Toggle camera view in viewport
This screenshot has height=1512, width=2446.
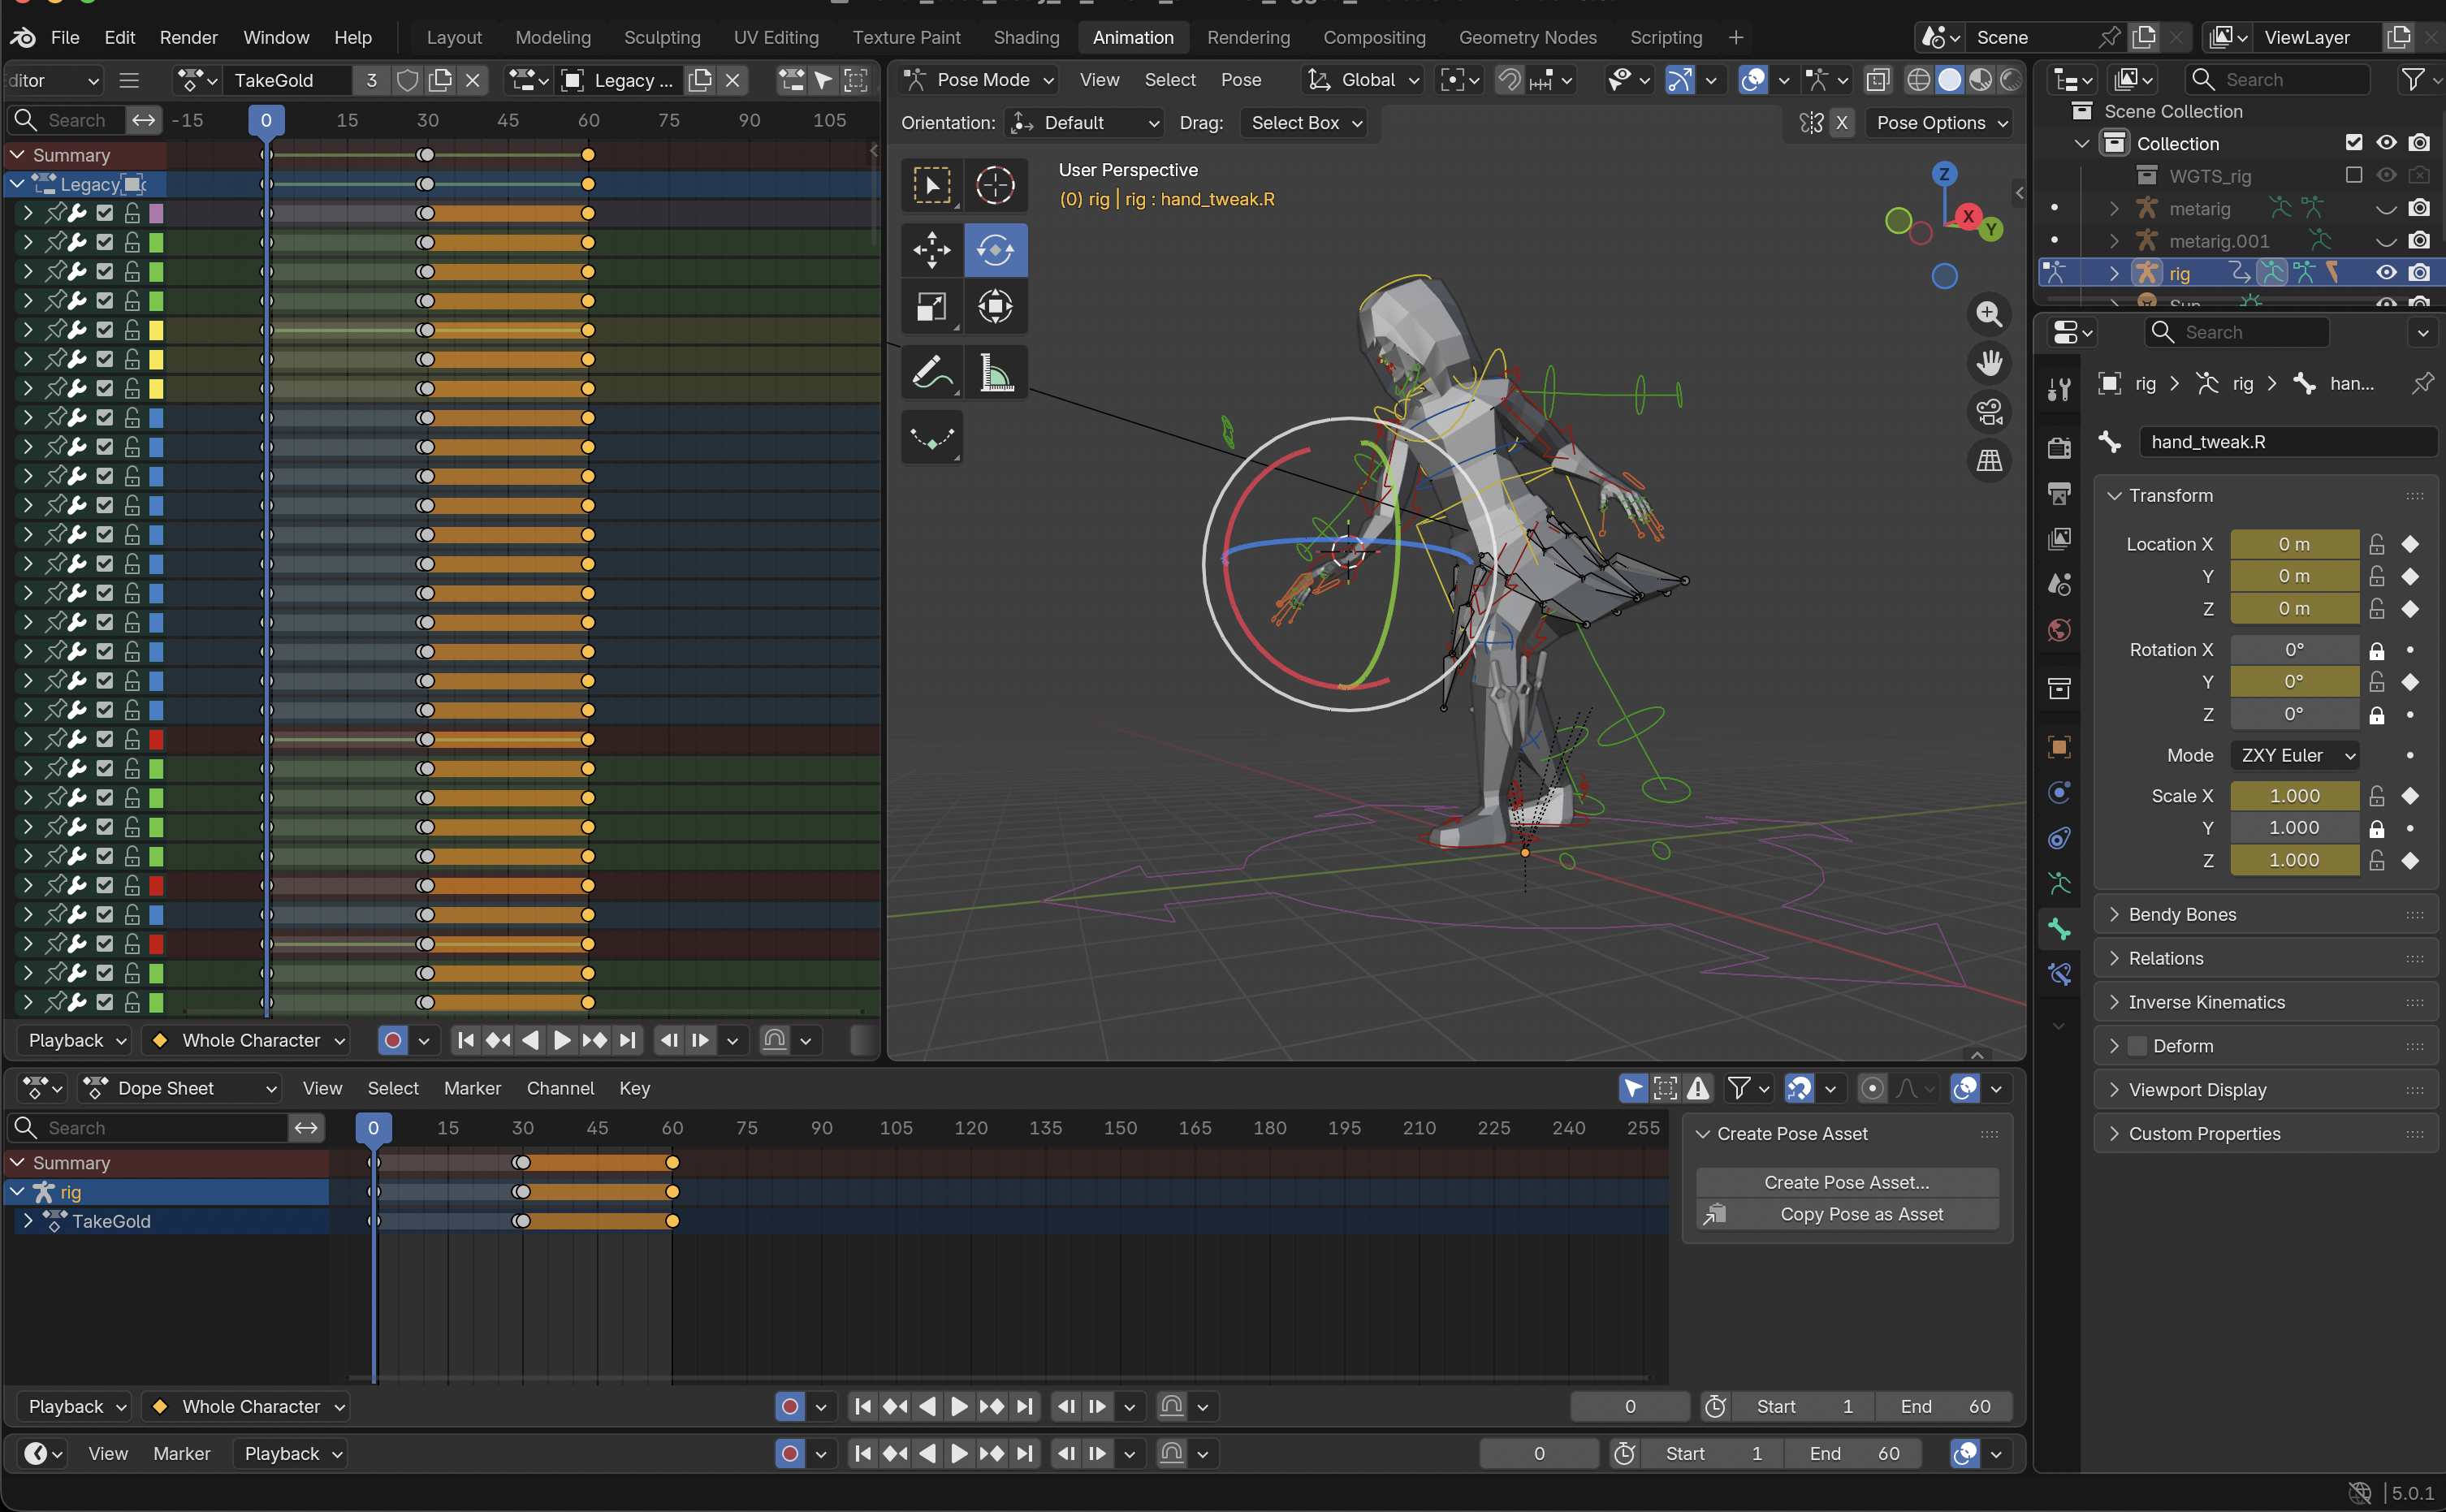coord(1989,411)
